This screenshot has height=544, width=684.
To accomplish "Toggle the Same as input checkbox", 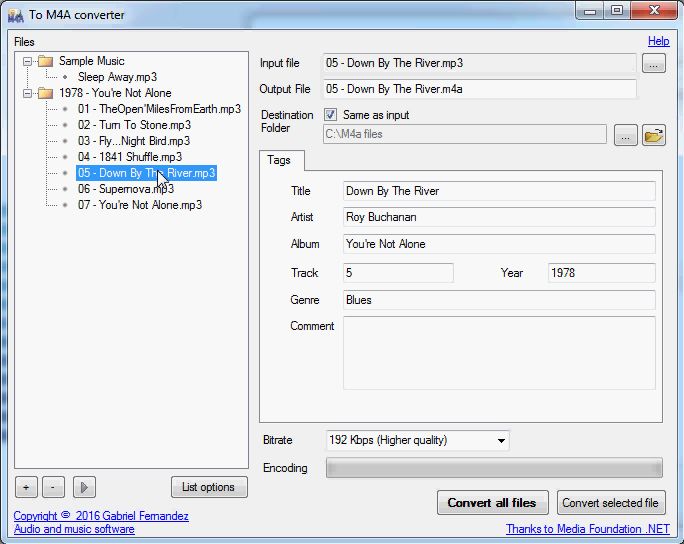I will pos(330,115).
